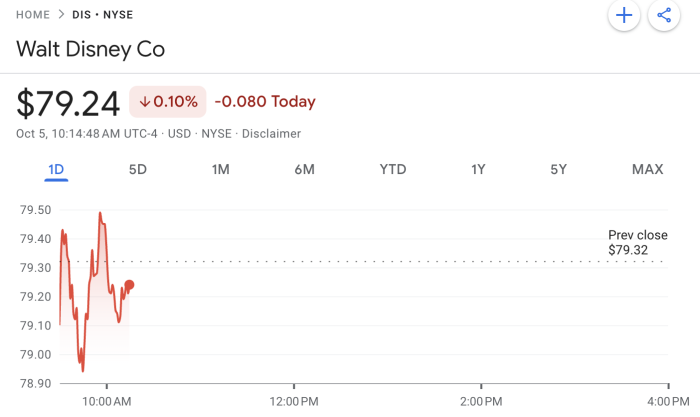The height and width of the screenshot is (417, 700).
Task: Switch to the 6M tab
Action: (304, 170)
